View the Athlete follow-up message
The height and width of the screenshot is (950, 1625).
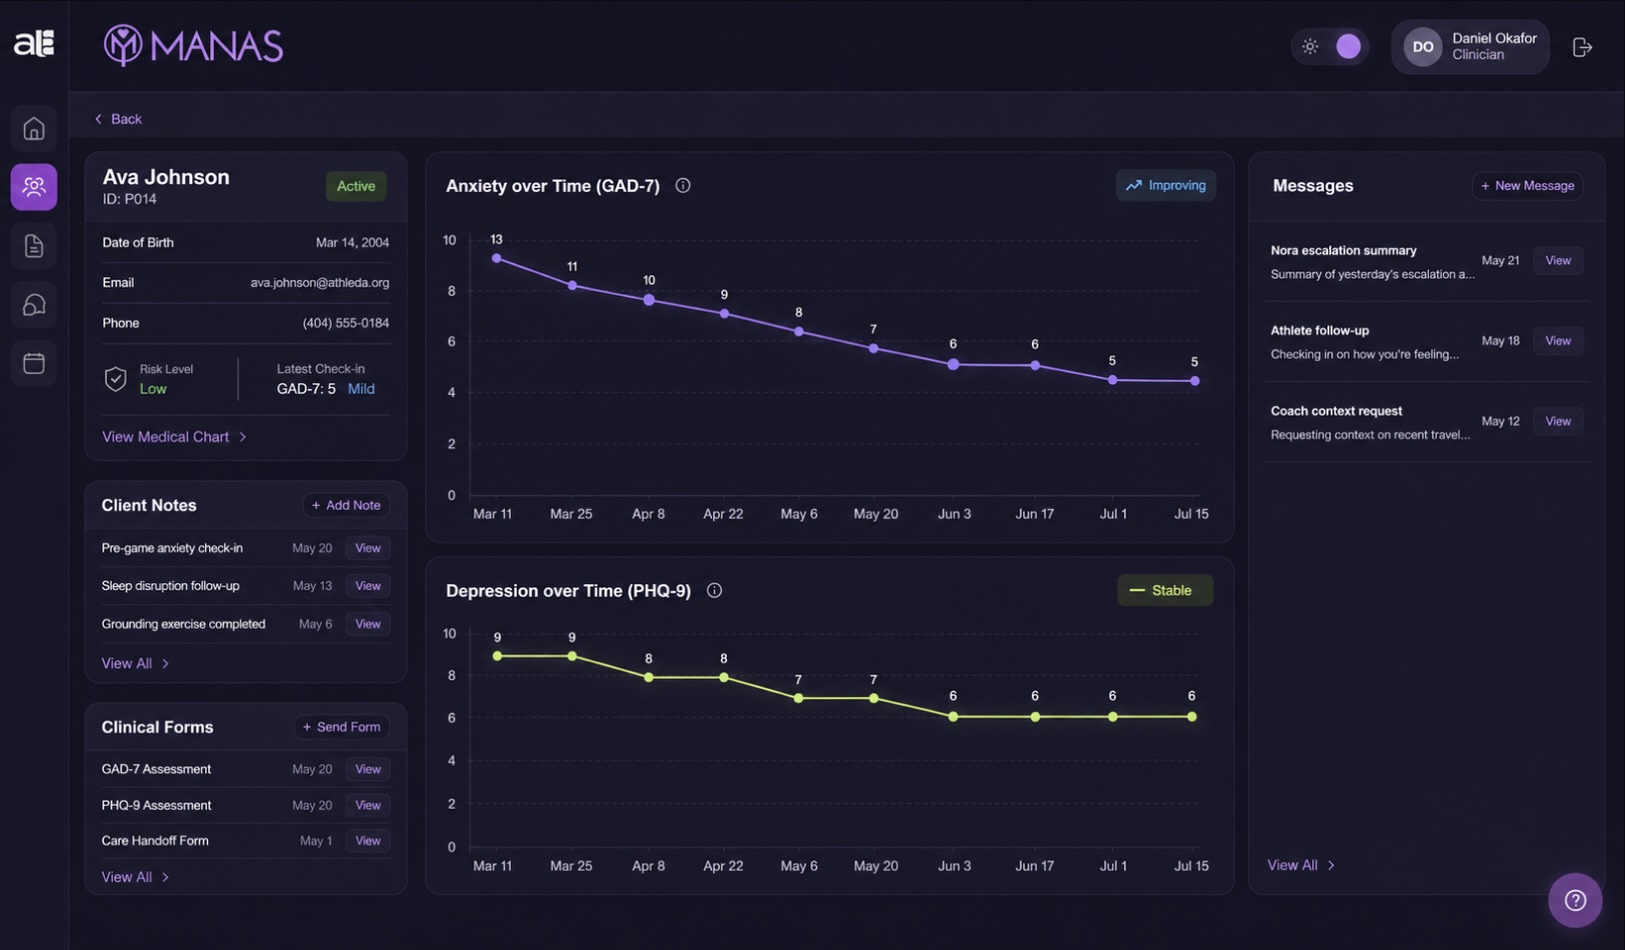tap(1558, 341)
